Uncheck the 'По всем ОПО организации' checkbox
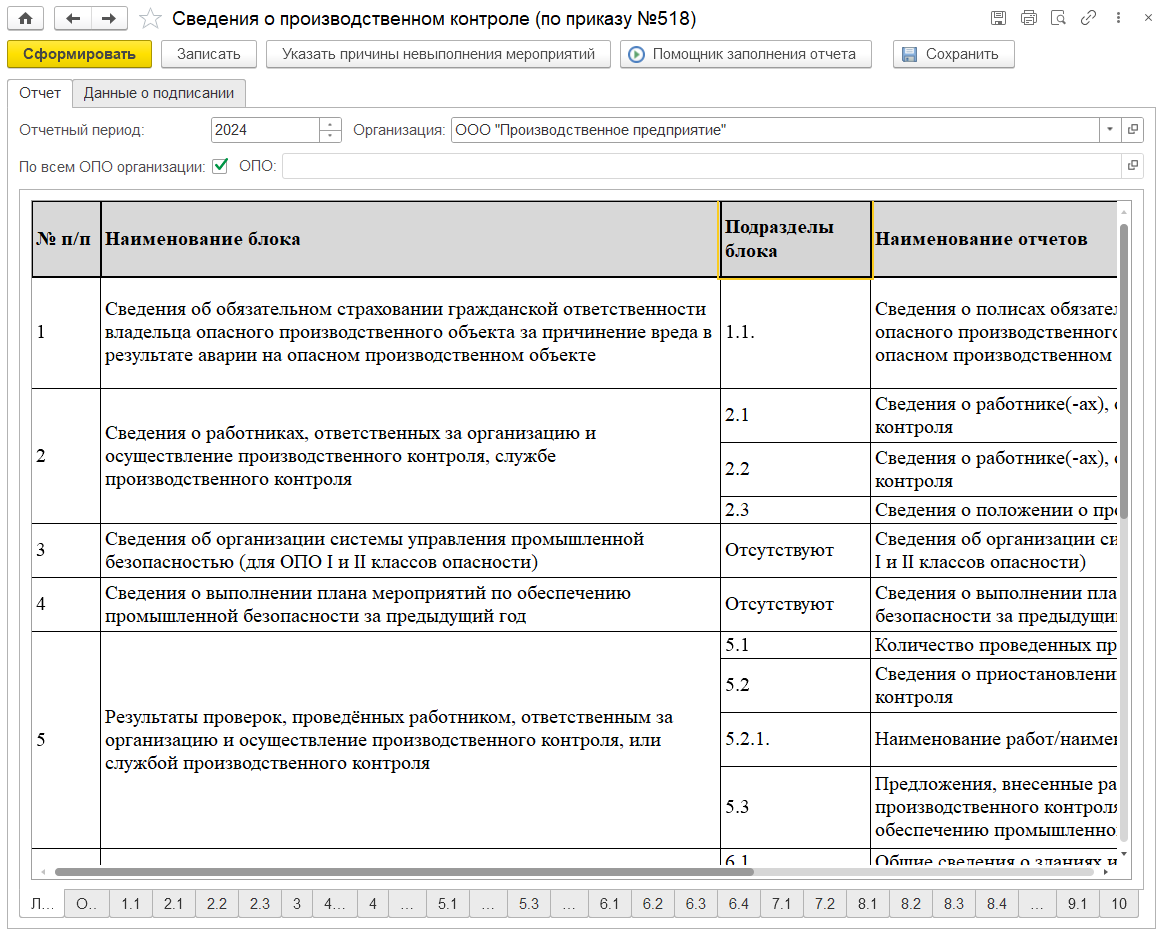The width and height of the screenshot is (1162, 937). pos(220,166)
